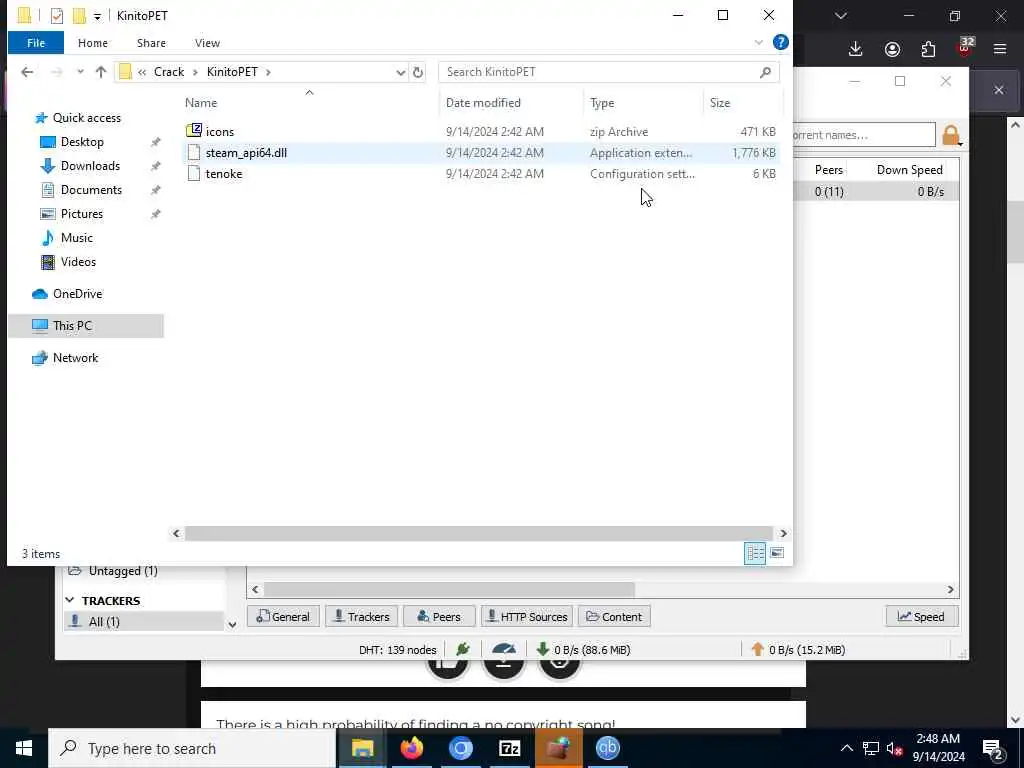This screenshot has width=1024, height=768.
Task: Click the Crack breadcrumb in address bar
Action: click(169, 72)
